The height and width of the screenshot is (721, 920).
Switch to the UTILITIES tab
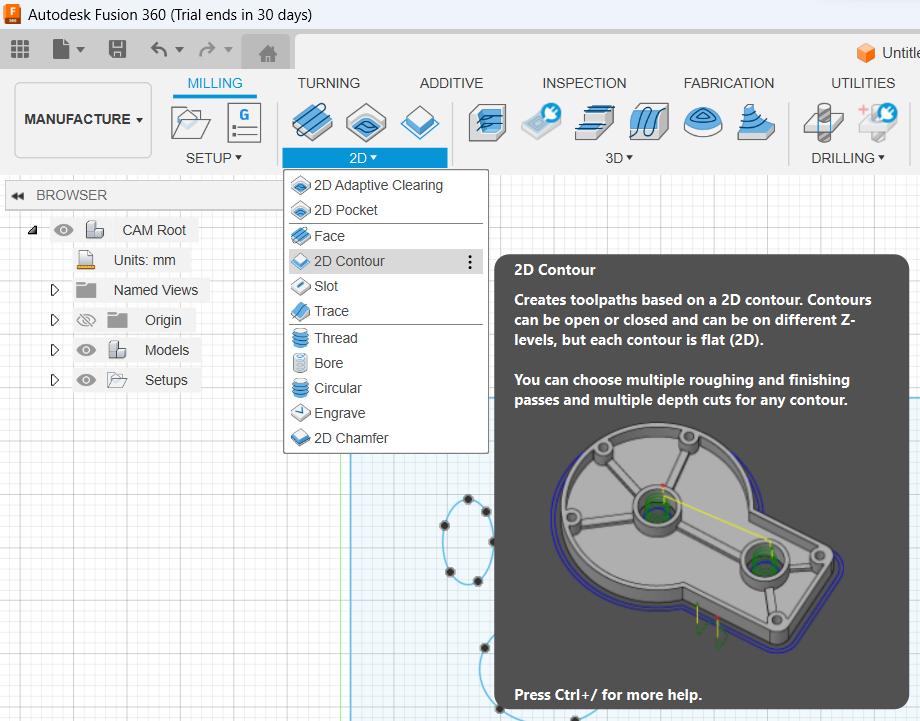tap(863, 83)
